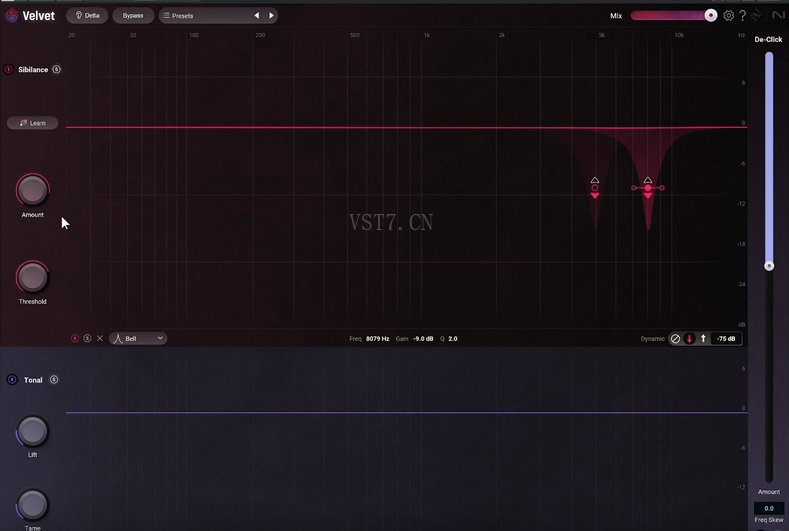Viewport: 789px width, 531px height.
Task: Adjust the Mix slider knob
Action: click(711, 16)
